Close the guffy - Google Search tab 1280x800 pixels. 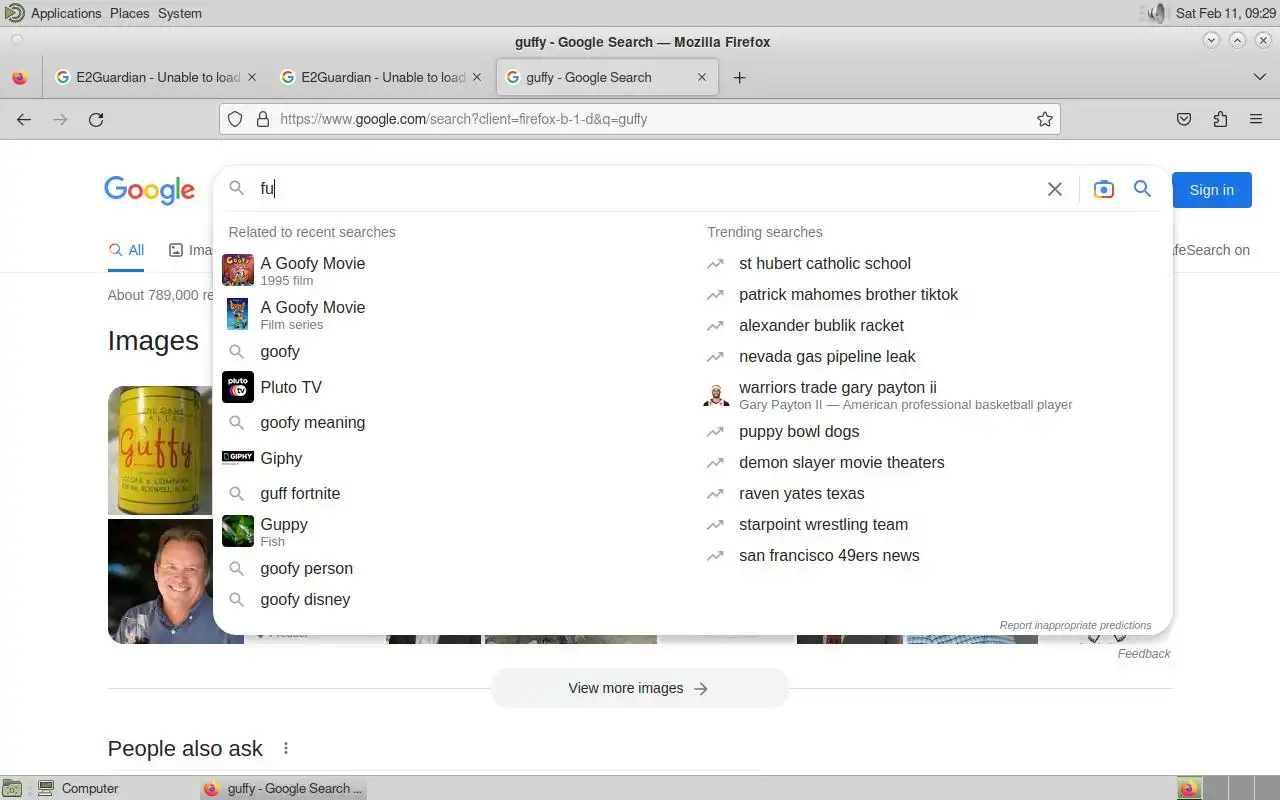[x=702, y=77]
